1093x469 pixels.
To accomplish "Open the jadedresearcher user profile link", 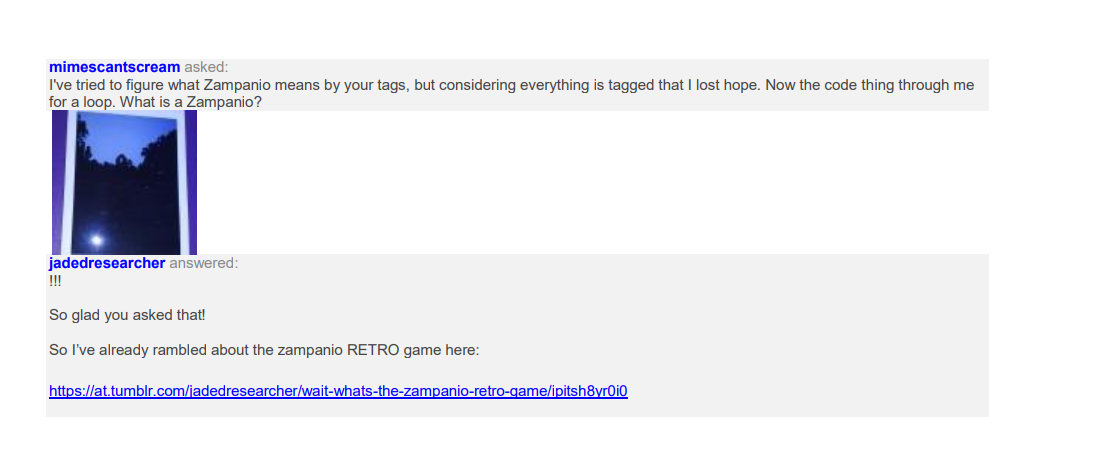I will 107,263.
